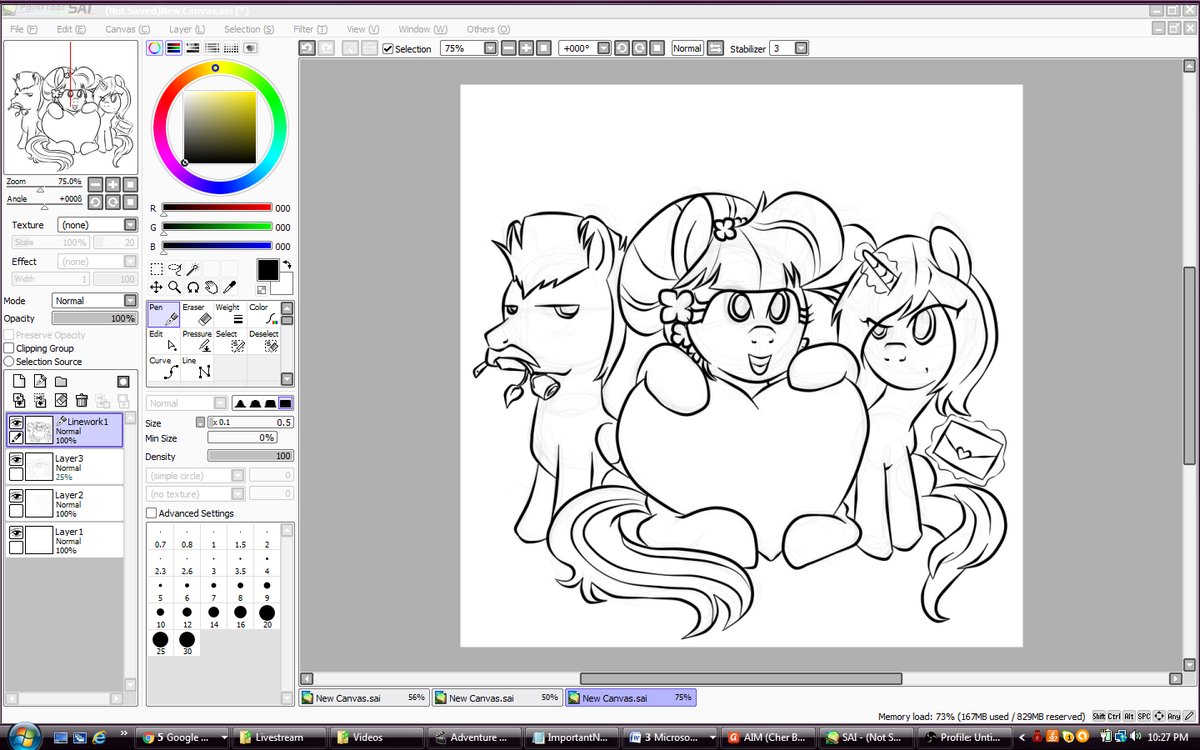This screenshot has width=1200, height=750.
Task: Zoom in with navigator plus button
Action: coord(113,184)
